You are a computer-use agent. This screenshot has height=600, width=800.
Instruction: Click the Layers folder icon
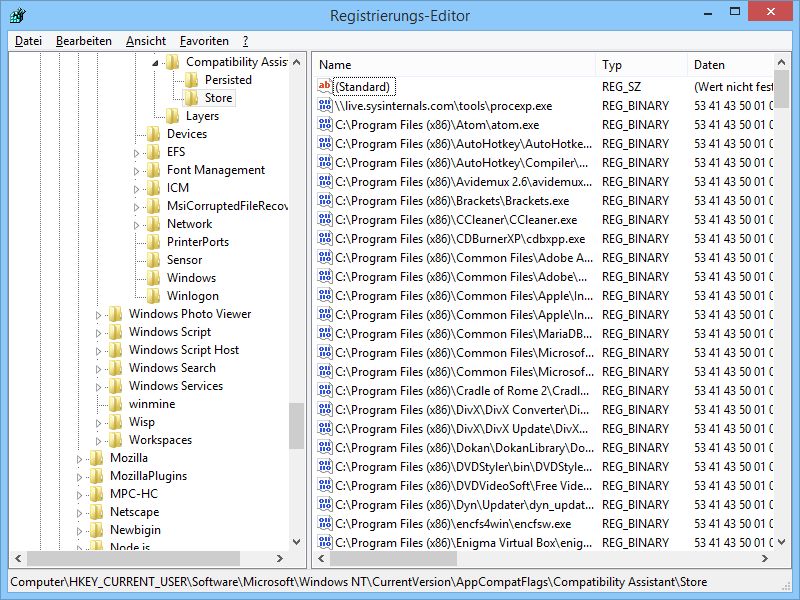[x=173, y=116]
